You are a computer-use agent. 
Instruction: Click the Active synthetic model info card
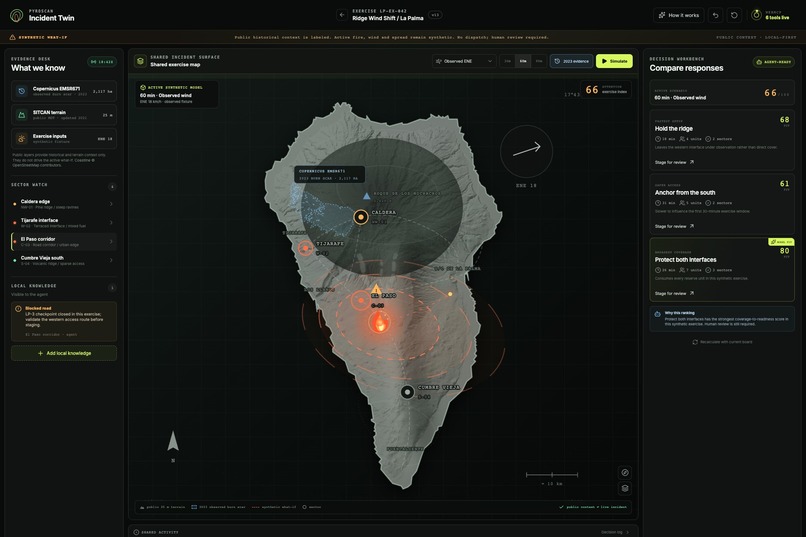click(177, 95)
